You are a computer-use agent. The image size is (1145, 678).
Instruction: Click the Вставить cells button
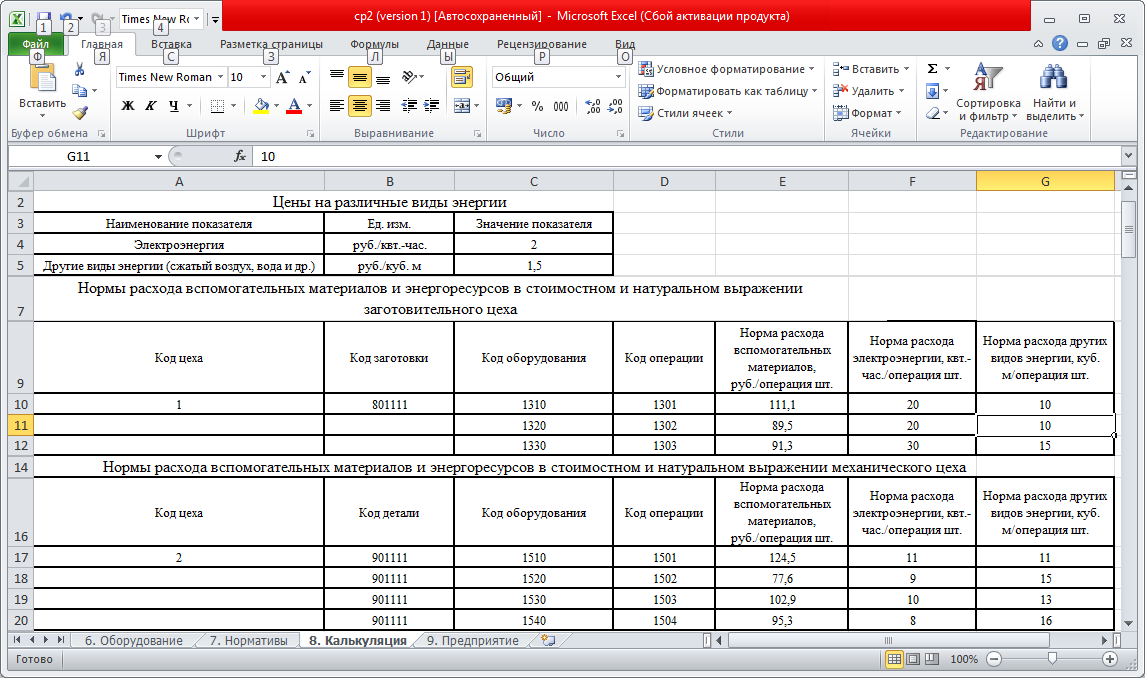pyautogui.click(x=871, y=69)
